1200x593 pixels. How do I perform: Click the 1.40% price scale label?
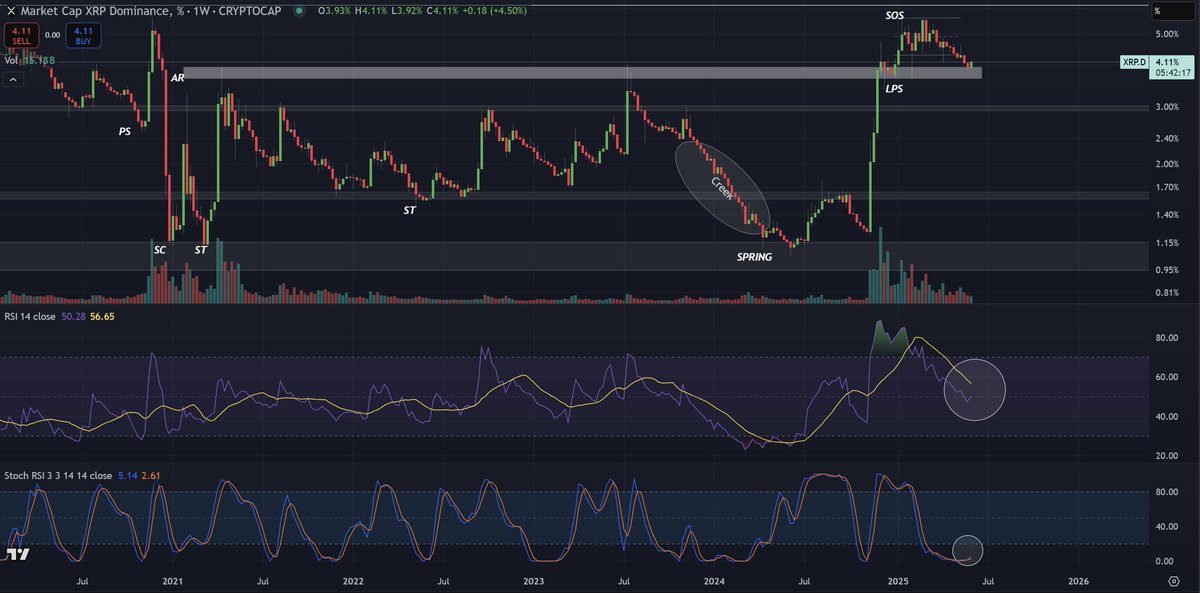(1168, 215)
